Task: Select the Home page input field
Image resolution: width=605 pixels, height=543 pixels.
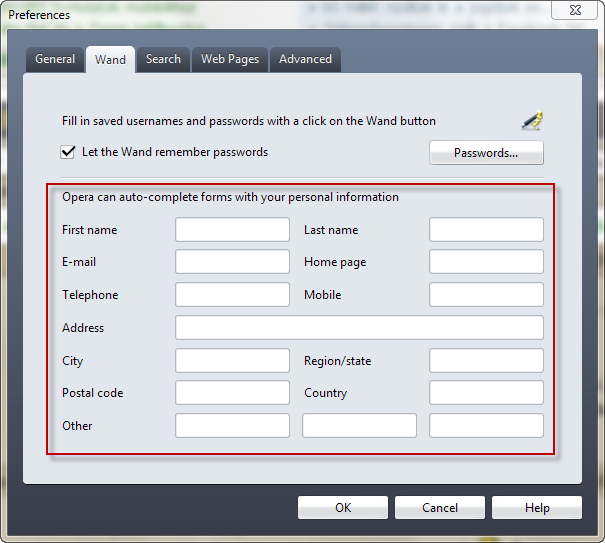Action: tap(486, 262)
